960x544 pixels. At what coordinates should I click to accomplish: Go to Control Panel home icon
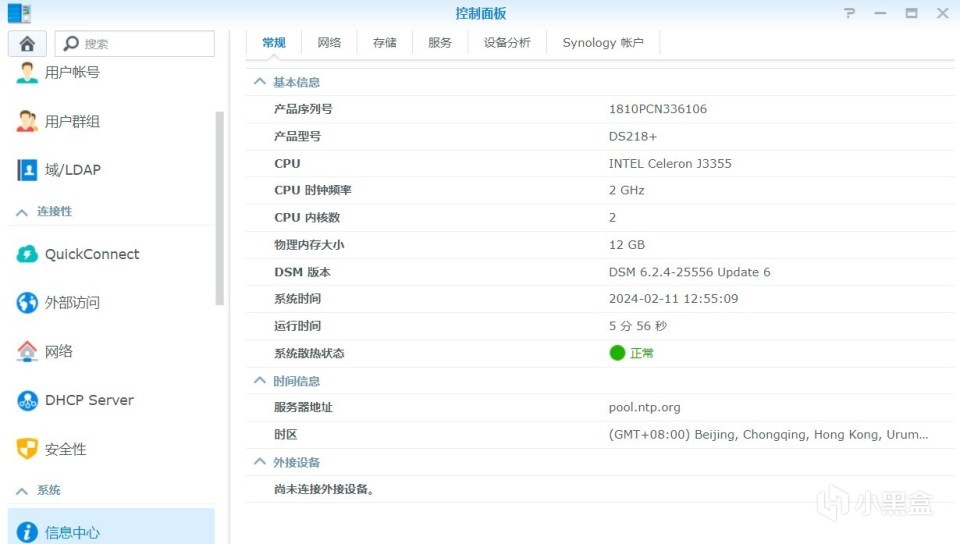[x=27, y=43]
